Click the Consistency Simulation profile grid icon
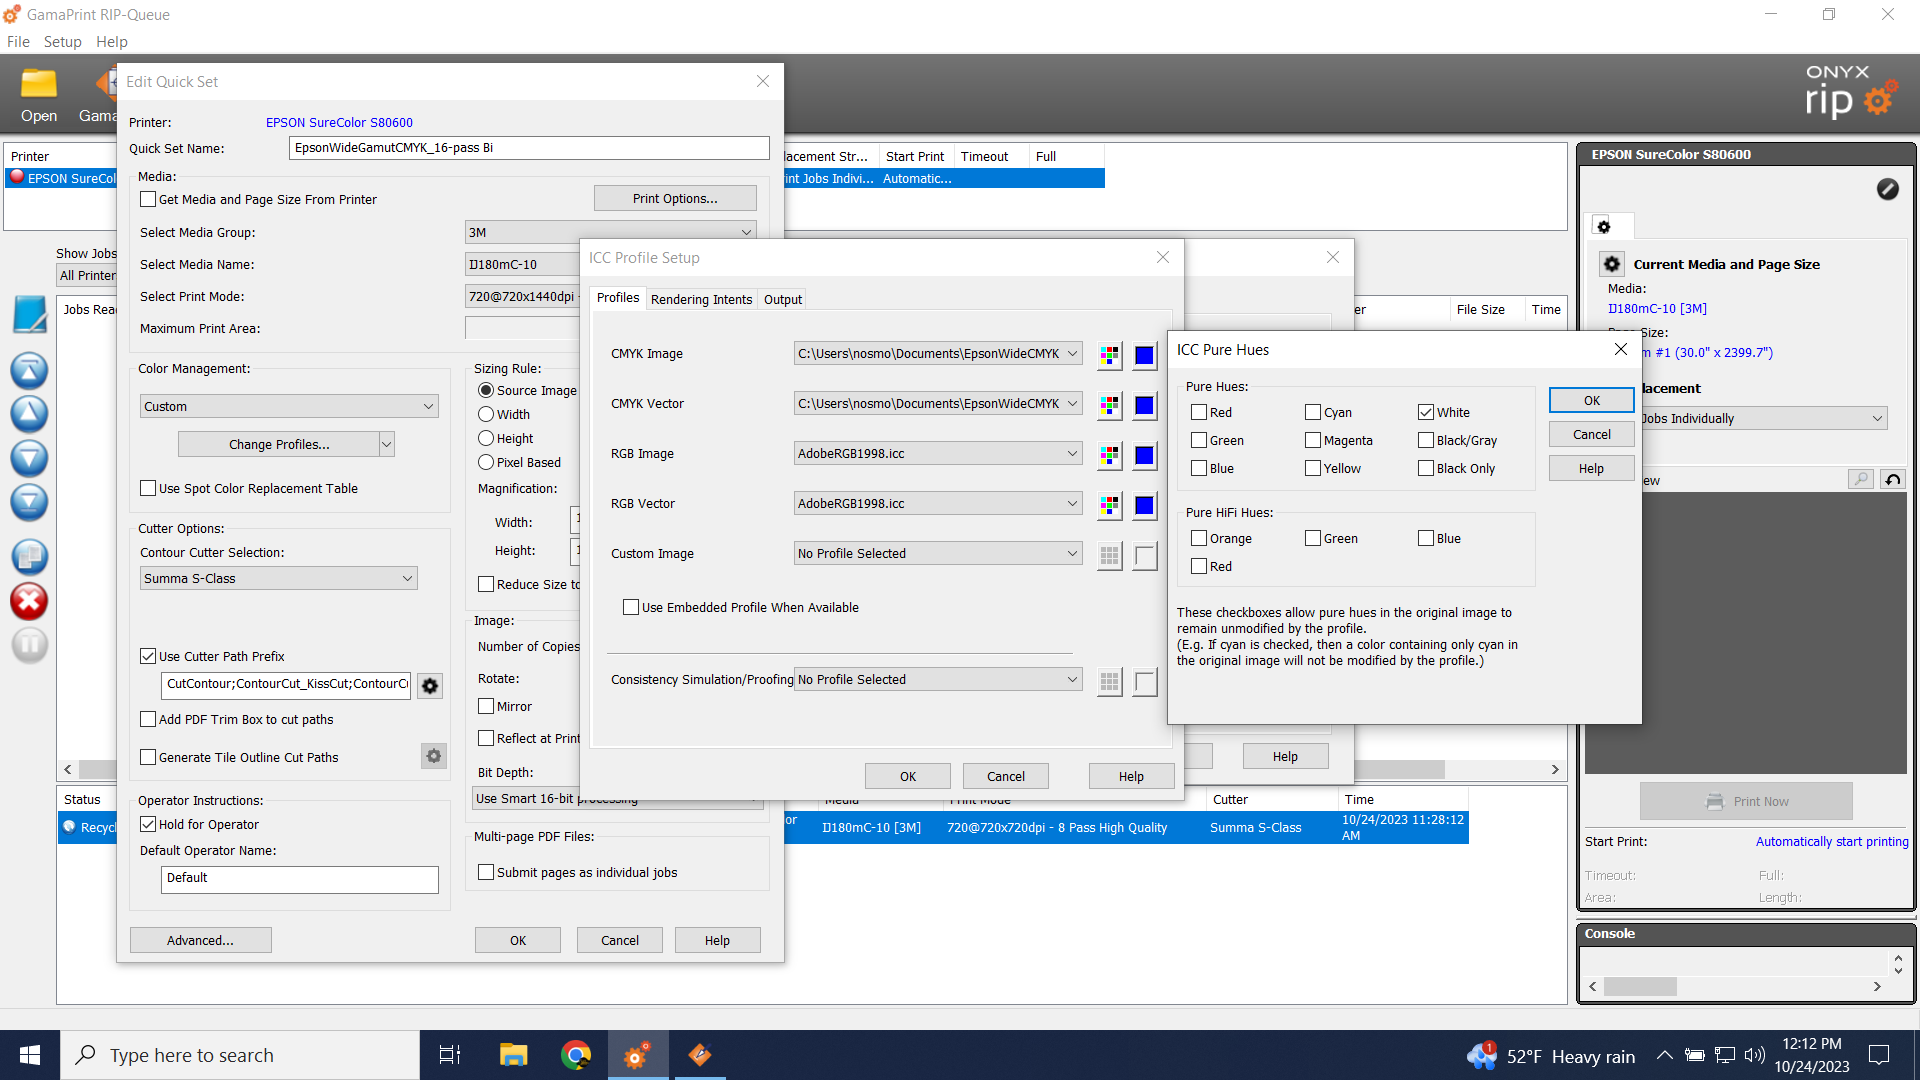Image resolution: width=1920 pixels, height=1080 pixels. click(x=1109, y=681)
